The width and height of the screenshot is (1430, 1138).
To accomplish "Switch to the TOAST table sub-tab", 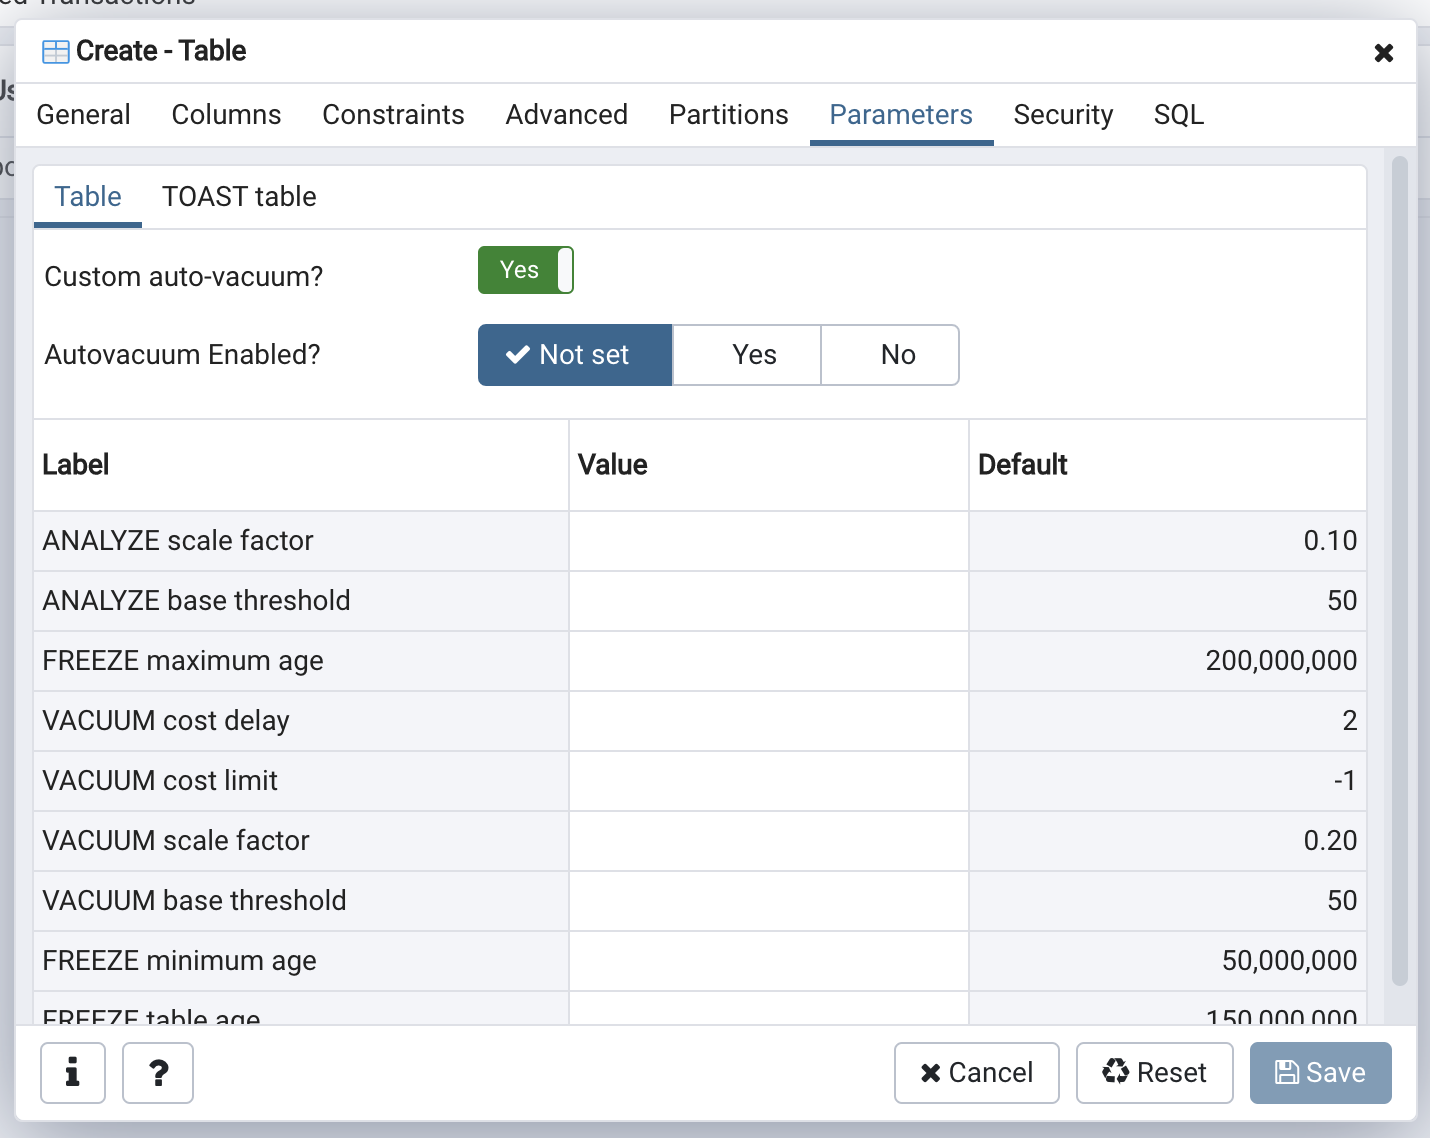I will (239, 197).
